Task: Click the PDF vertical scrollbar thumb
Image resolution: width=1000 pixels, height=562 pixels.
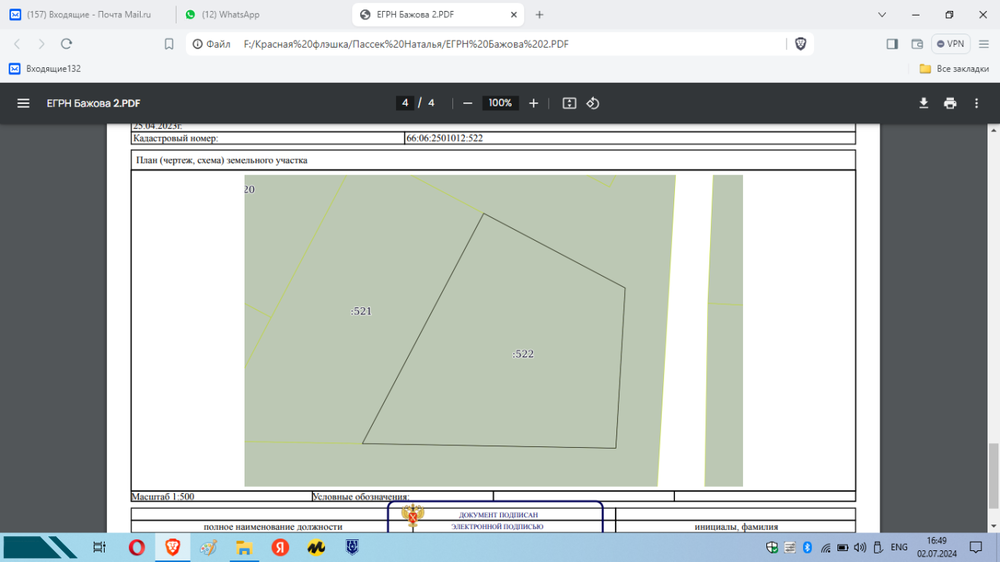Action: point(994,477)
